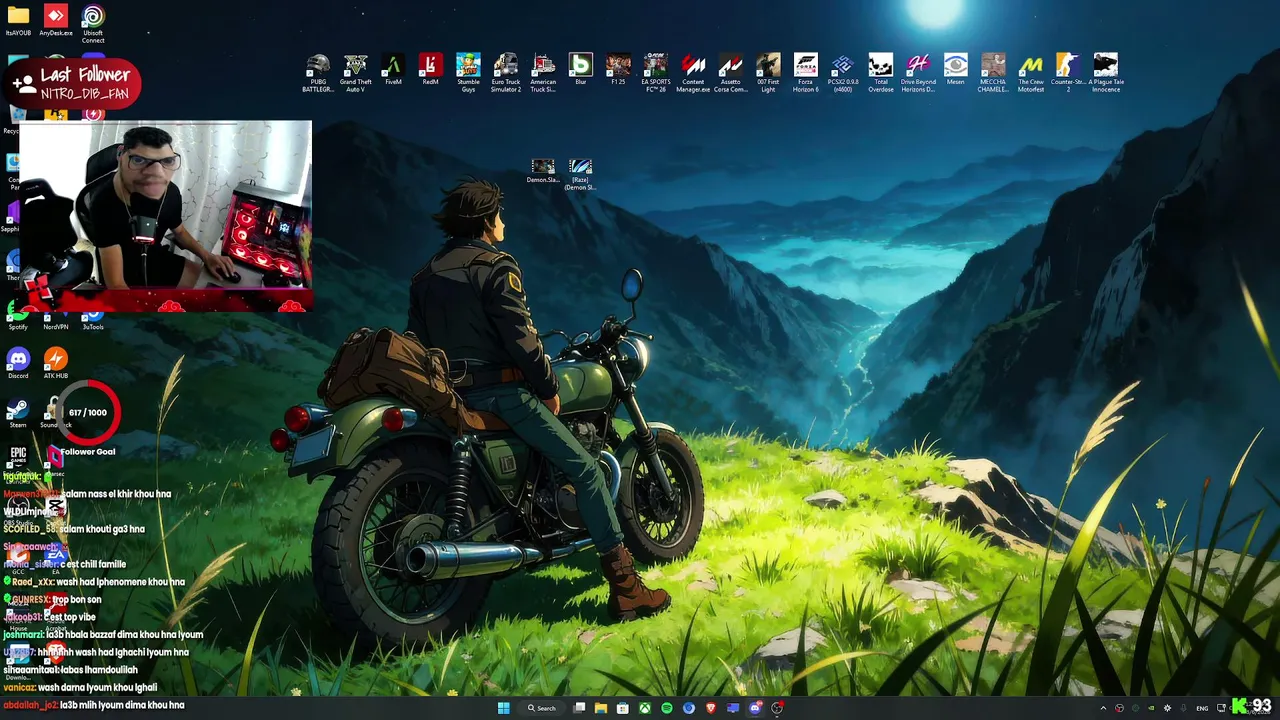Open the Brave browser from the taskbar

click(x=711, y=708)
